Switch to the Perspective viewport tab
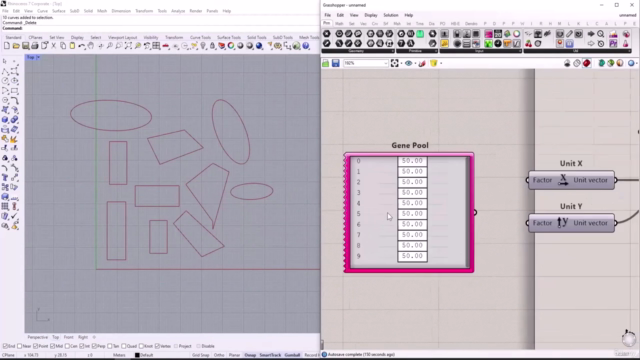Screen dimensions: 640x360 tap(38, 337)
